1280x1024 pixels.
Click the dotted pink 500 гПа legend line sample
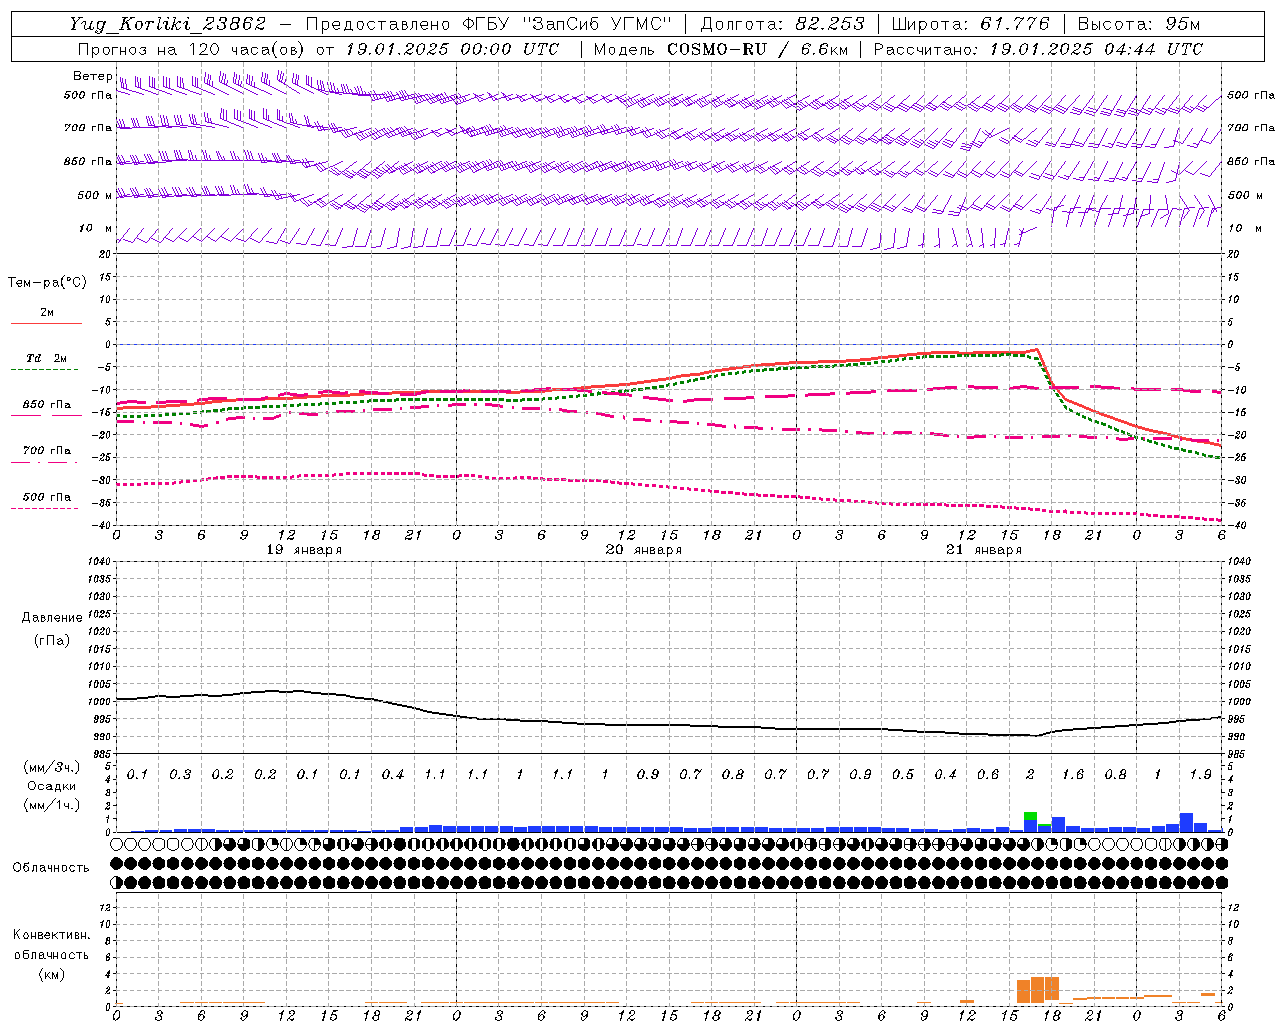(46, 508)
